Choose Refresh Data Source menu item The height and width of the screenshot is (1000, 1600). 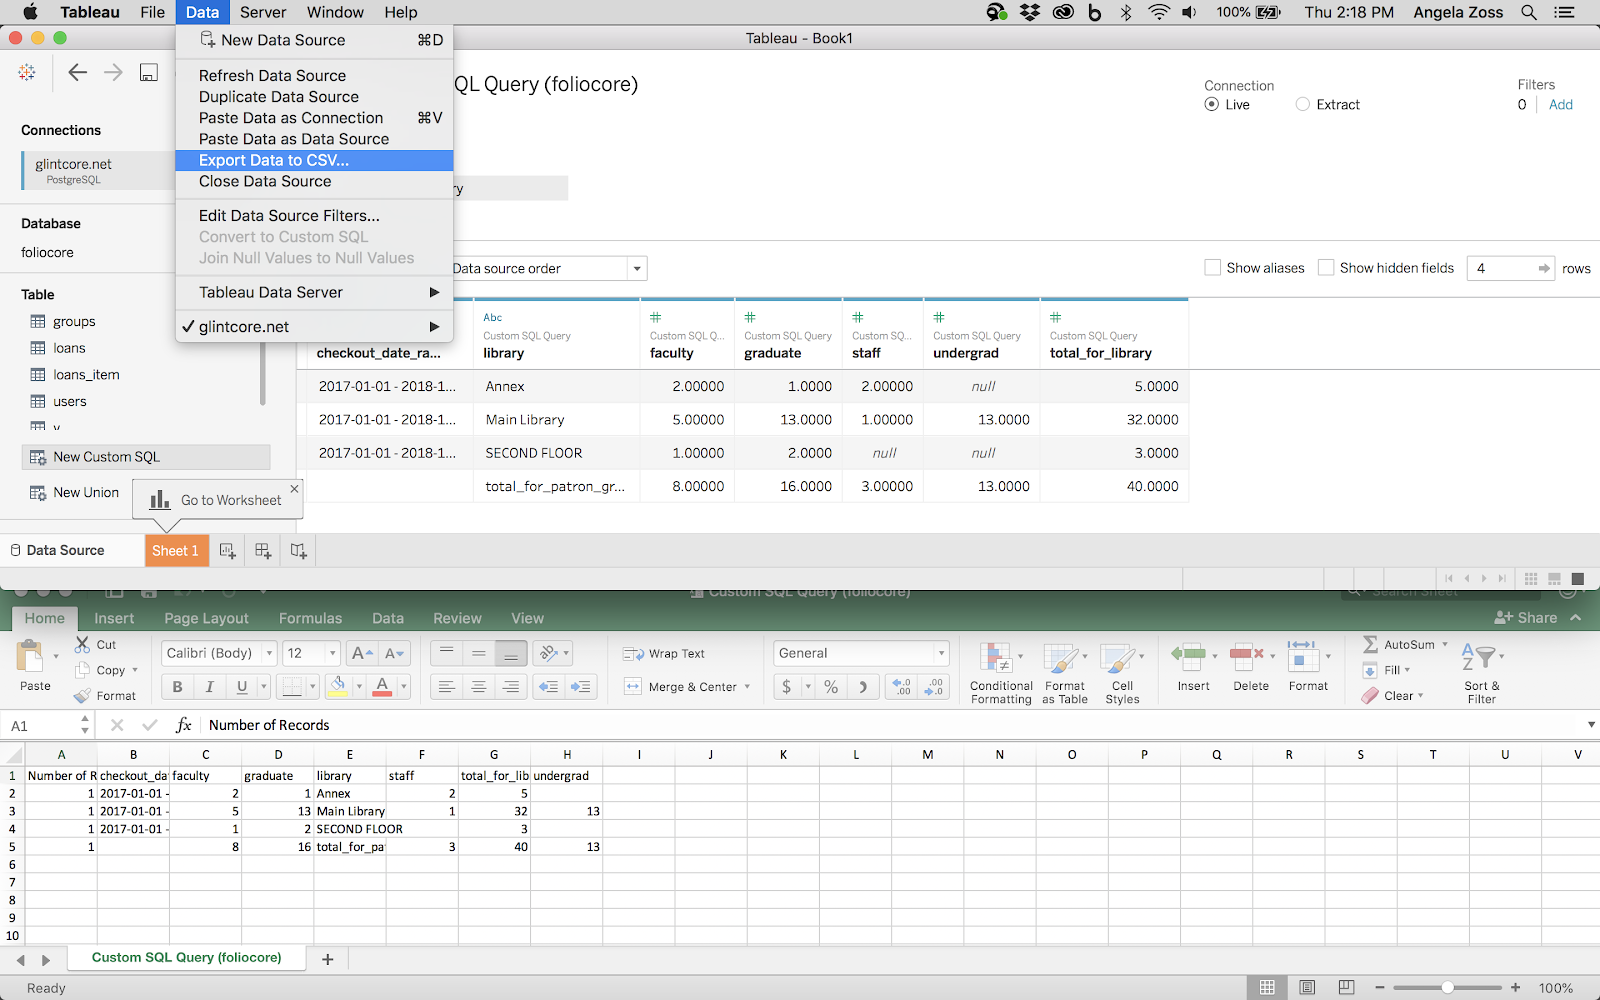pyautogui.click(x=314, y=75)
